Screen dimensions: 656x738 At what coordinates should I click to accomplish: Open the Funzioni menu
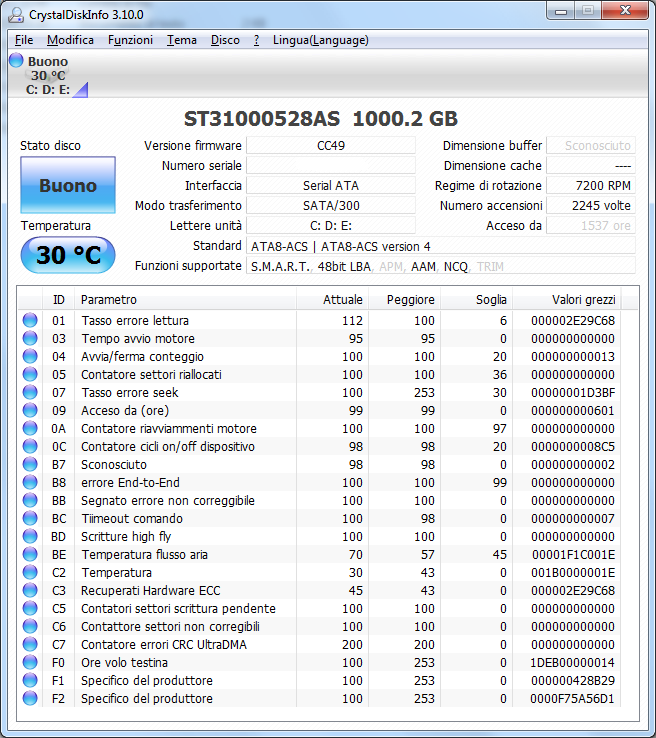pyautogui.click(x=130, y=40)
